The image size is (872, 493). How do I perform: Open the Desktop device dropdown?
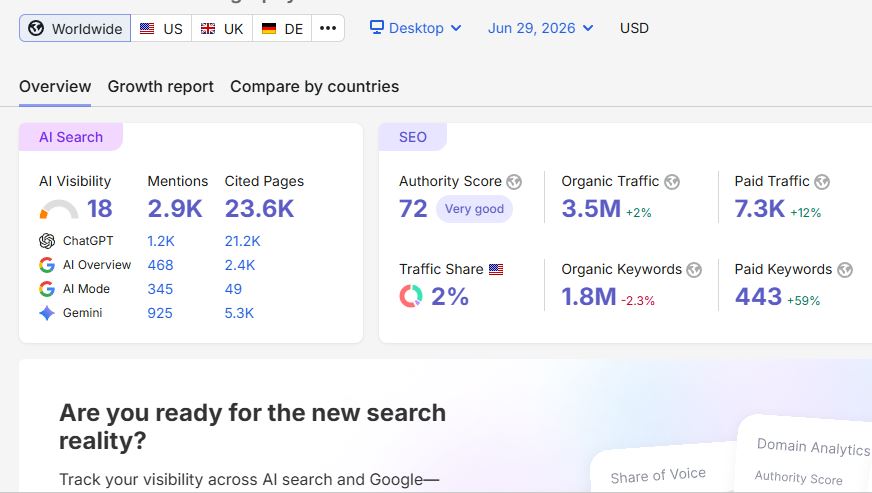coord(415,28)
